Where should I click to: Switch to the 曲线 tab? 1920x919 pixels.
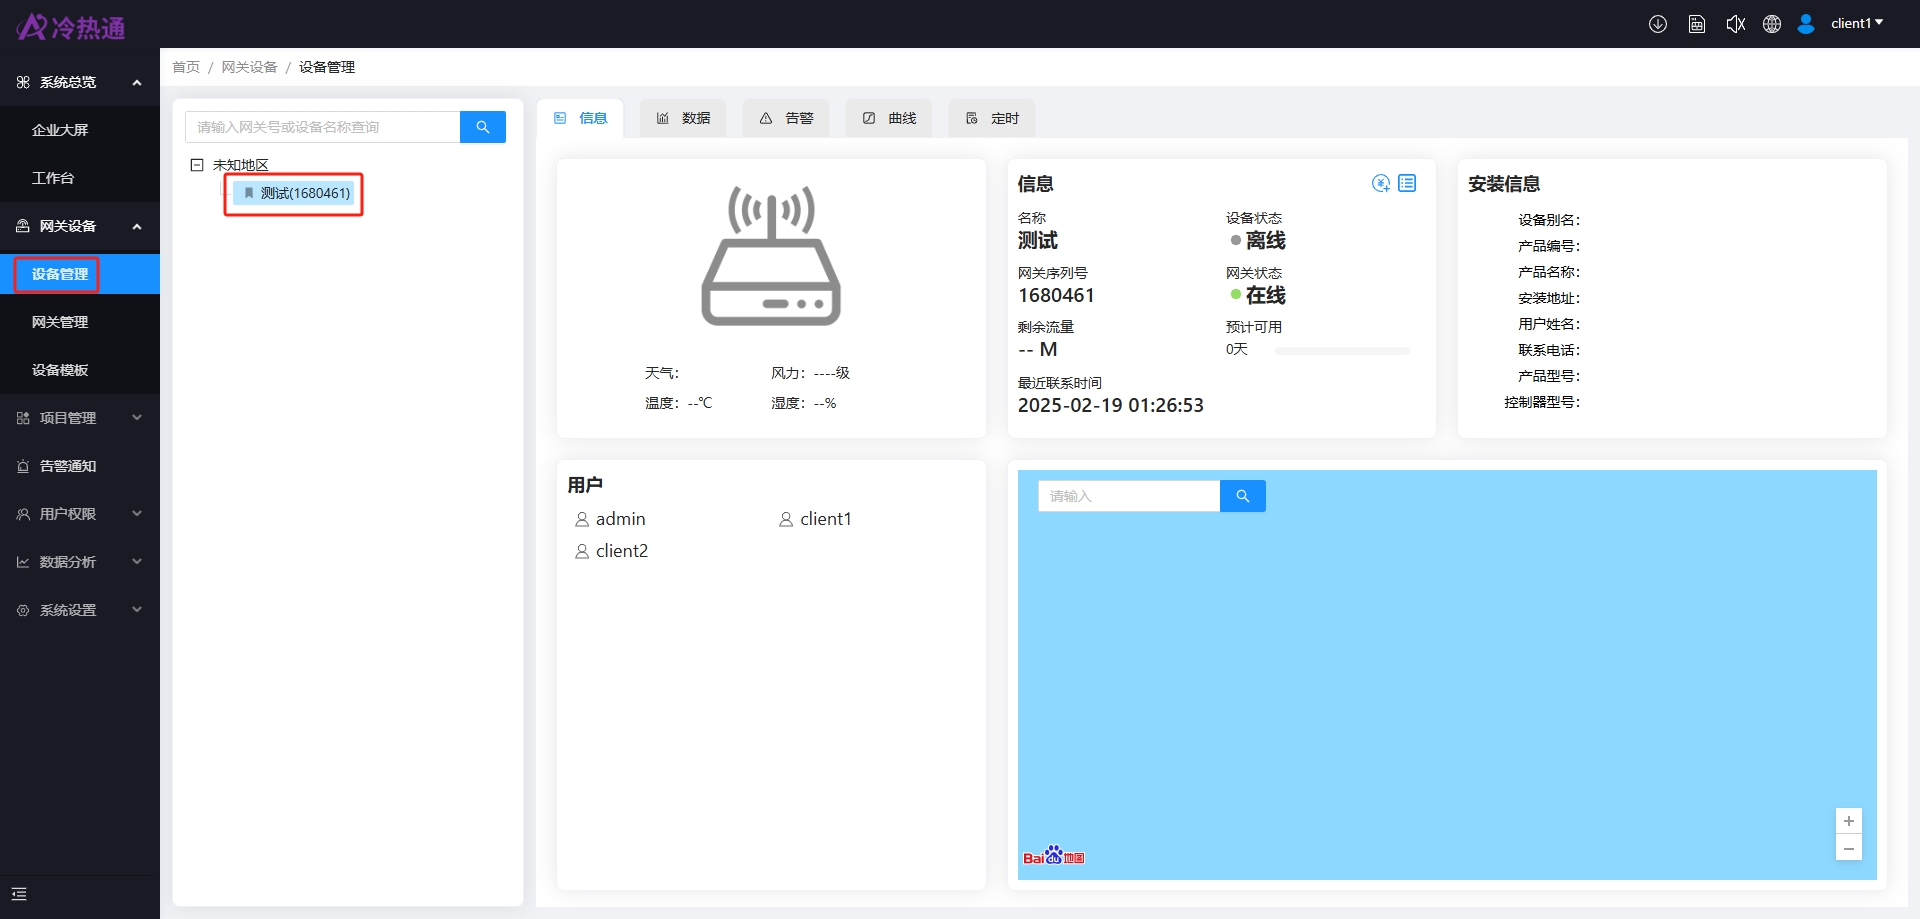[890, 118]
